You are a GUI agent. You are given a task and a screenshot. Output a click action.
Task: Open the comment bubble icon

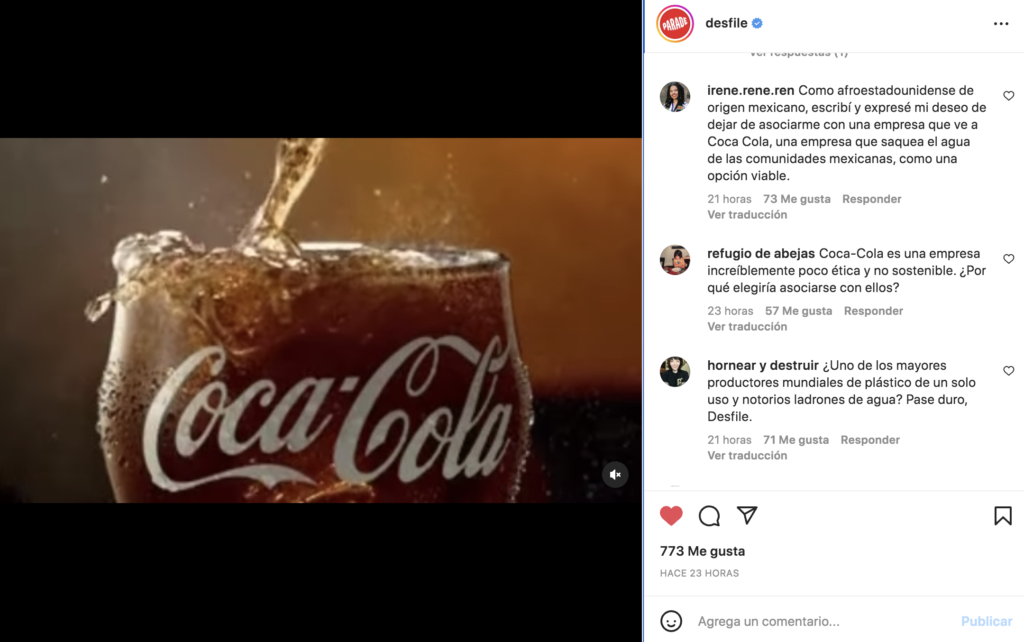(709, 516)
